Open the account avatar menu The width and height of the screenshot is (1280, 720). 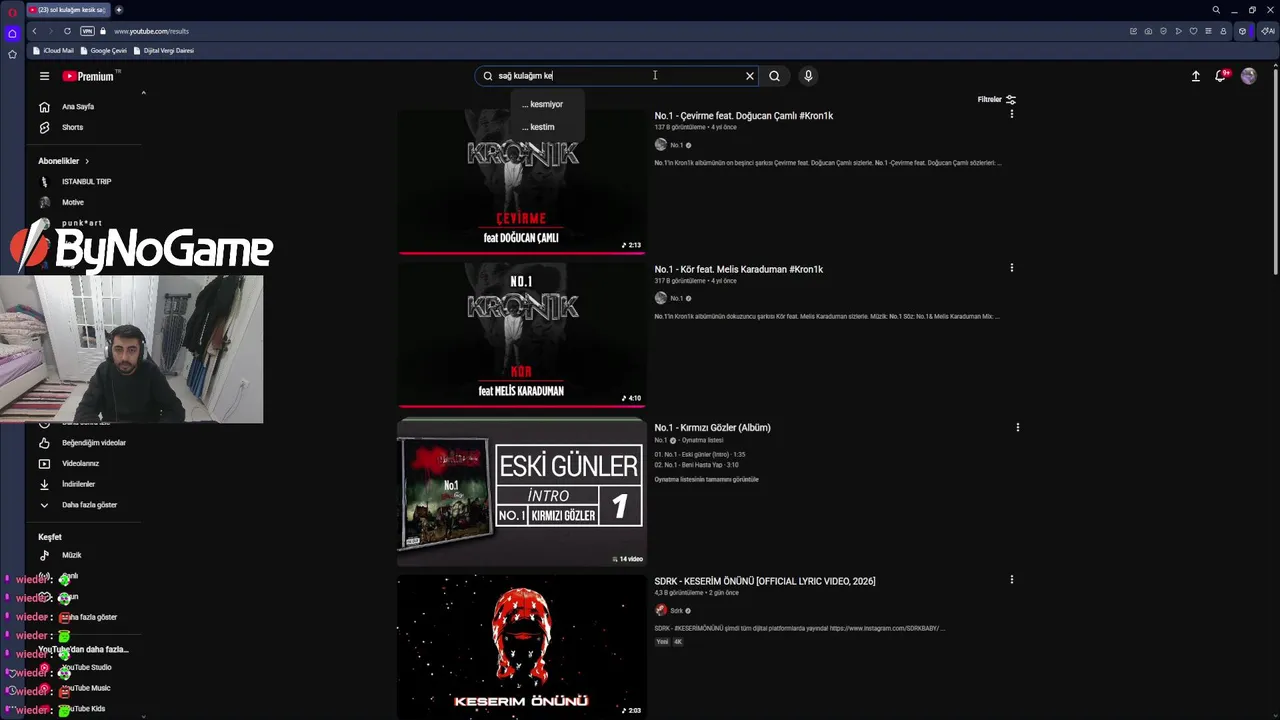coord(1249,76)
